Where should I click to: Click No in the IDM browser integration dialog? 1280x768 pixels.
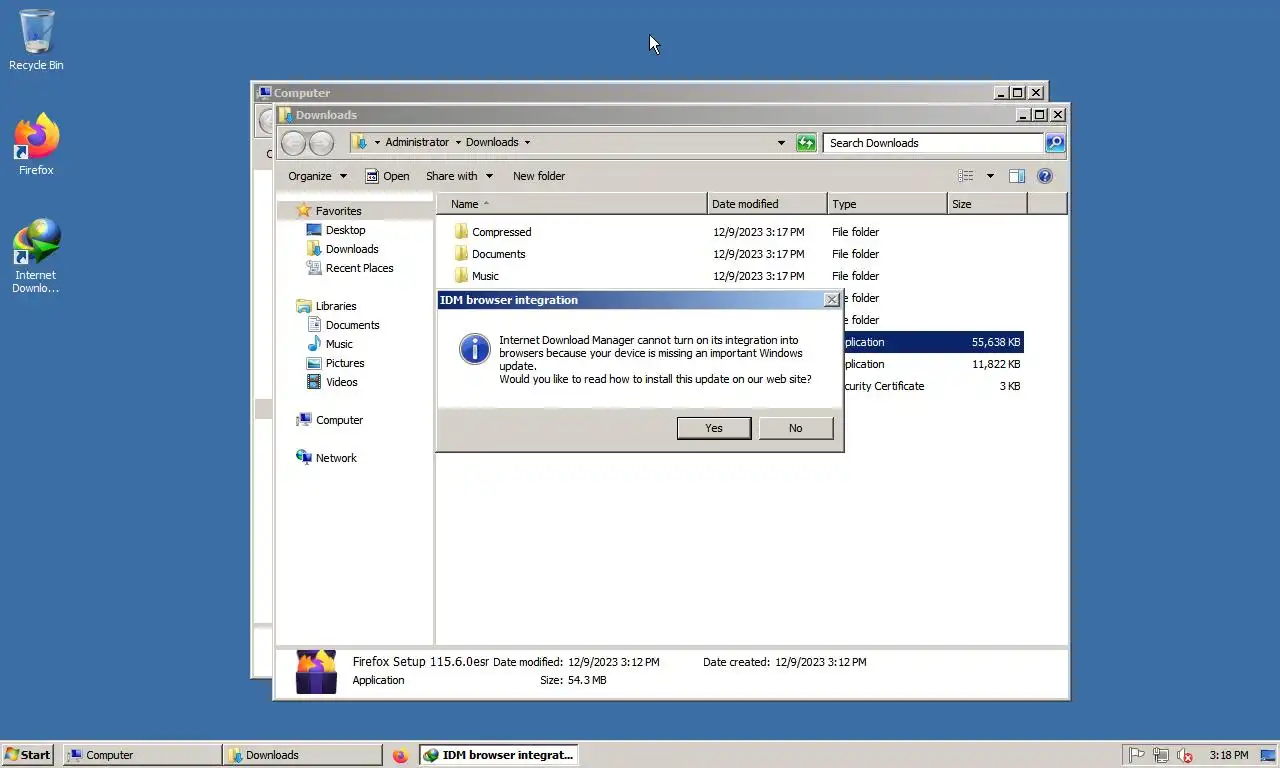[x=795, y=428]
